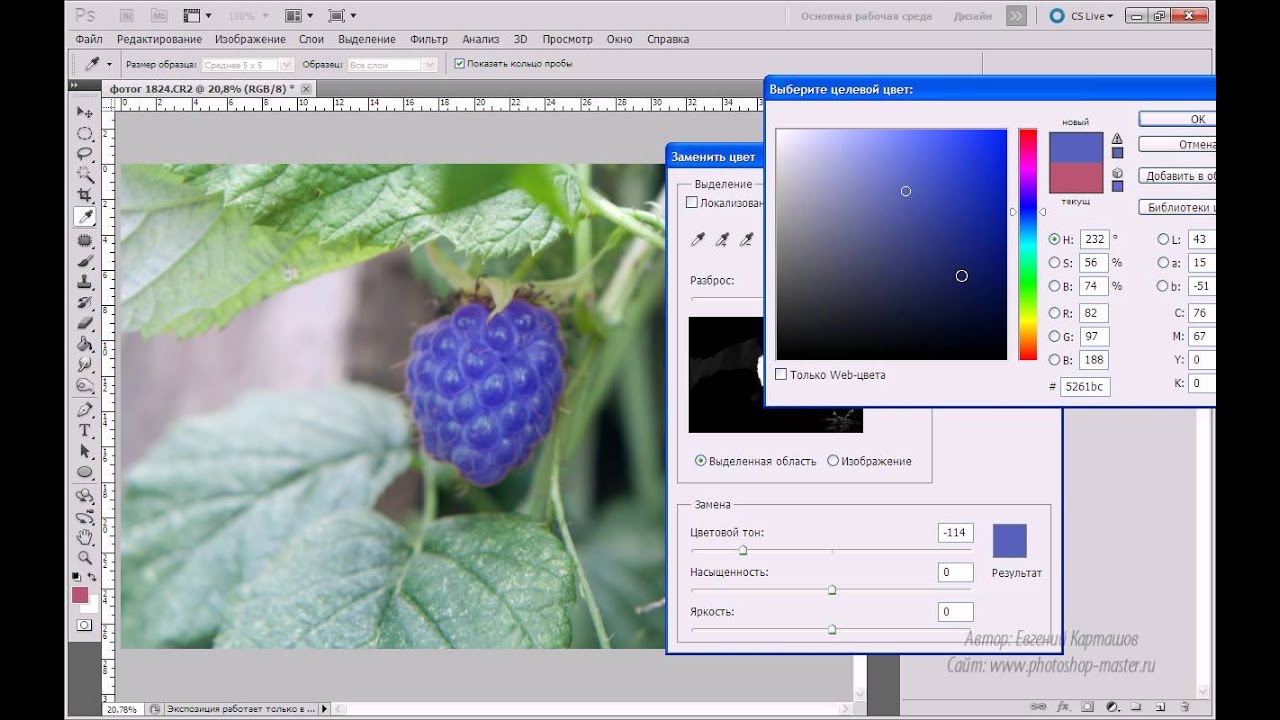Expand more workspaces double-arrow button
1280x720 pixels.
tap(1016, 16)
